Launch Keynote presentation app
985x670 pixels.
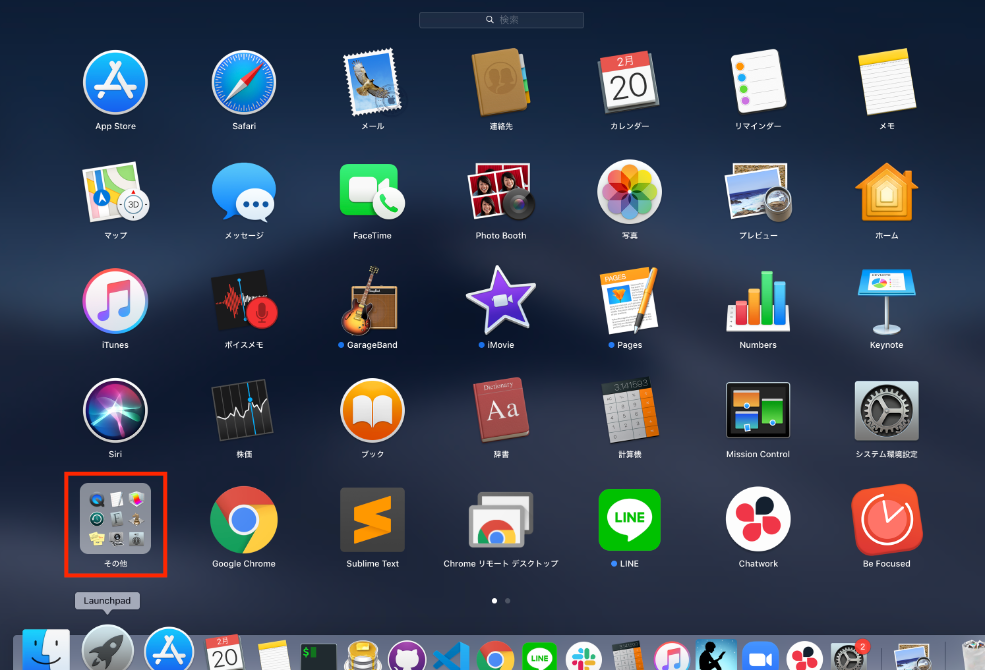pyautogui.click(x=886, y=301)
